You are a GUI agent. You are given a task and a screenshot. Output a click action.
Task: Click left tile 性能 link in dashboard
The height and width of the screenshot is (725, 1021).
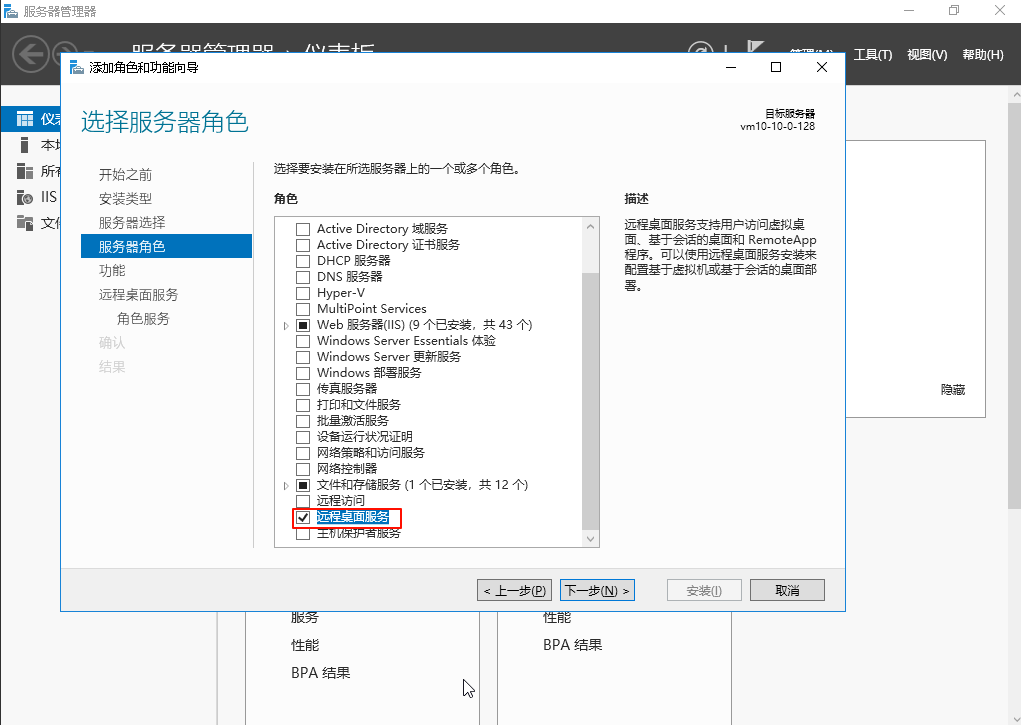coord(305,645)
